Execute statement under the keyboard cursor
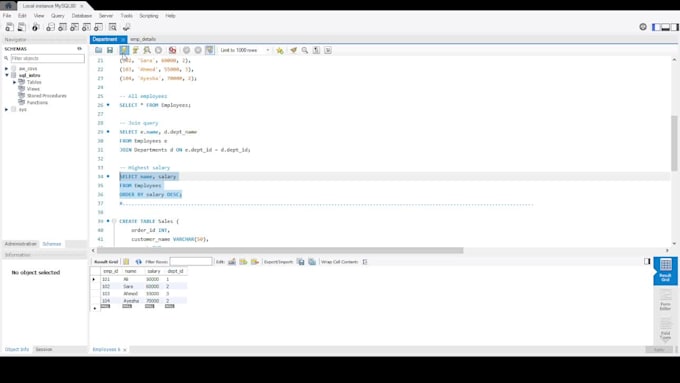The width and height of the screenshot is (680, 383). [x=135, y=50]
